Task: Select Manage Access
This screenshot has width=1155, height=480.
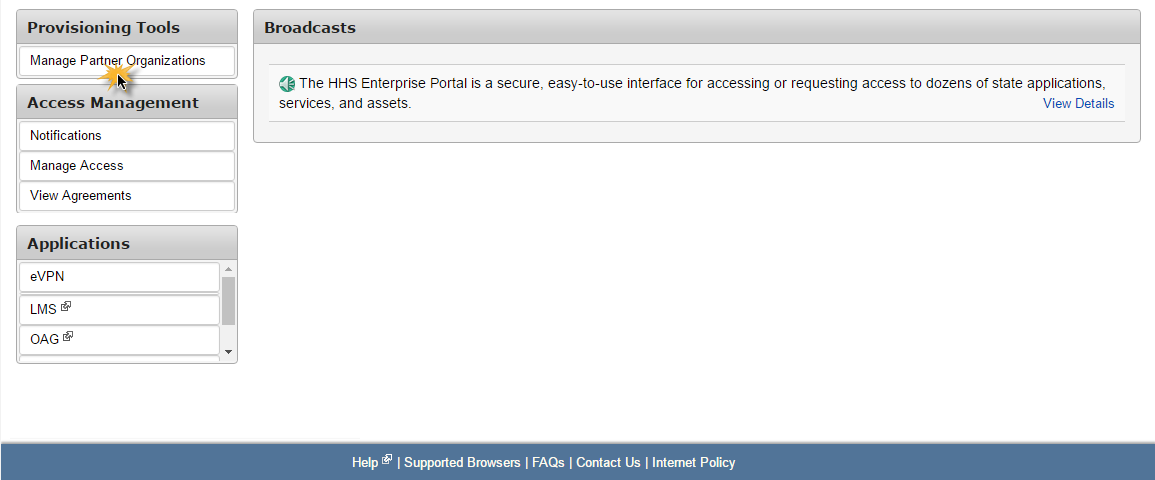Action: (x=127, y=166)
